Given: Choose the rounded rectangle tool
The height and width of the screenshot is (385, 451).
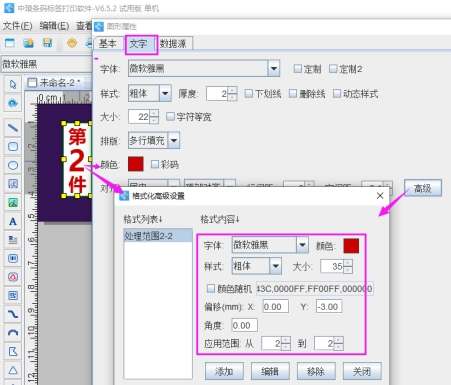Looking at the screenshot, I should coord(13,146).
